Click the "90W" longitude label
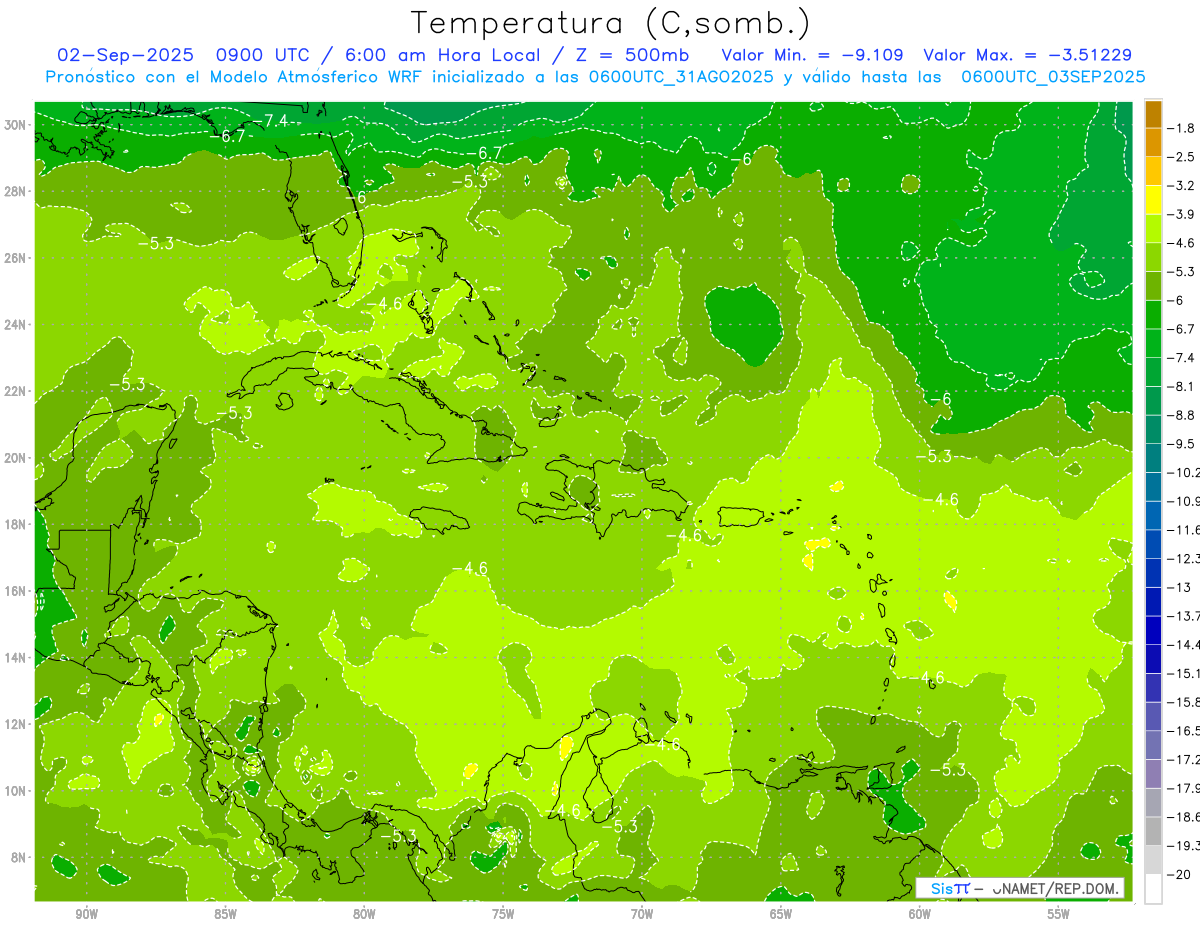 tap(86, 914)
